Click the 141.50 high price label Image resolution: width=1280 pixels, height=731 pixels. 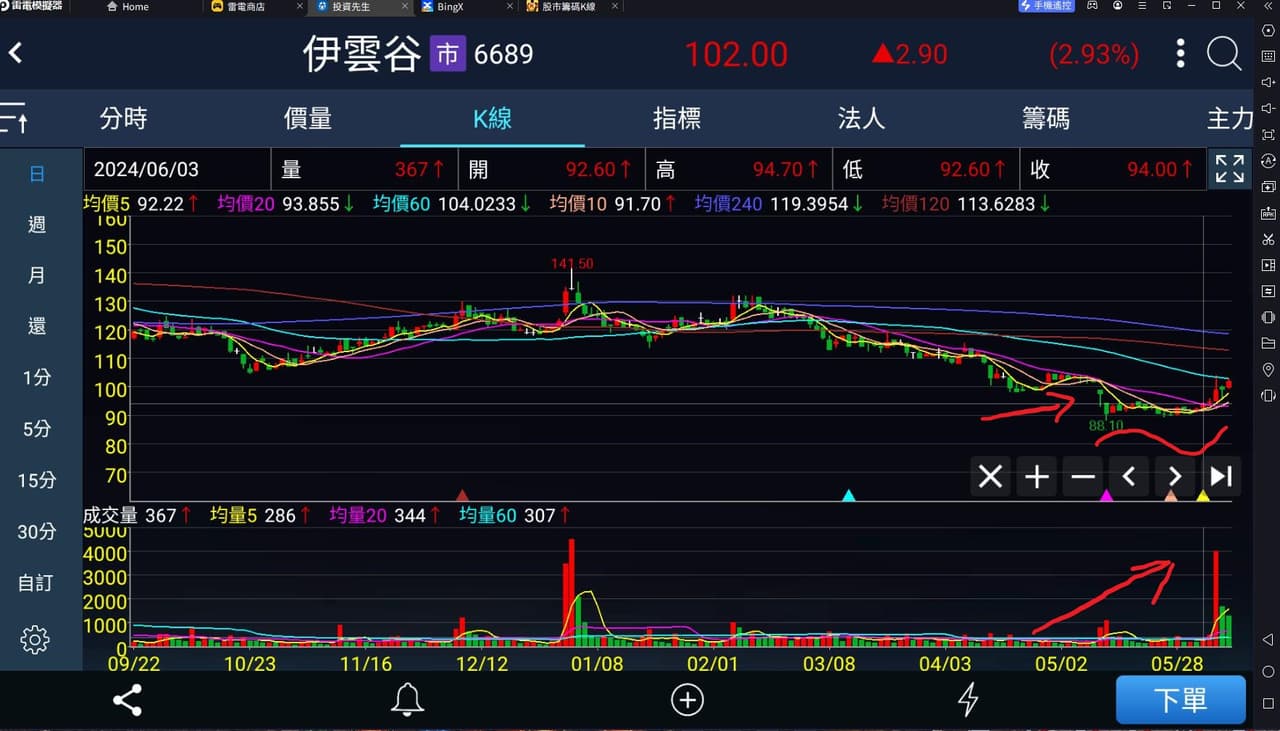pos(572,264)
